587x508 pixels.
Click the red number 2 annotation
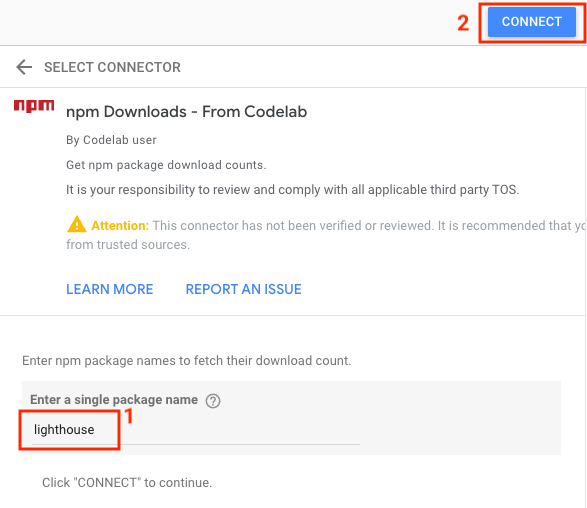click(x=463, y=23)
